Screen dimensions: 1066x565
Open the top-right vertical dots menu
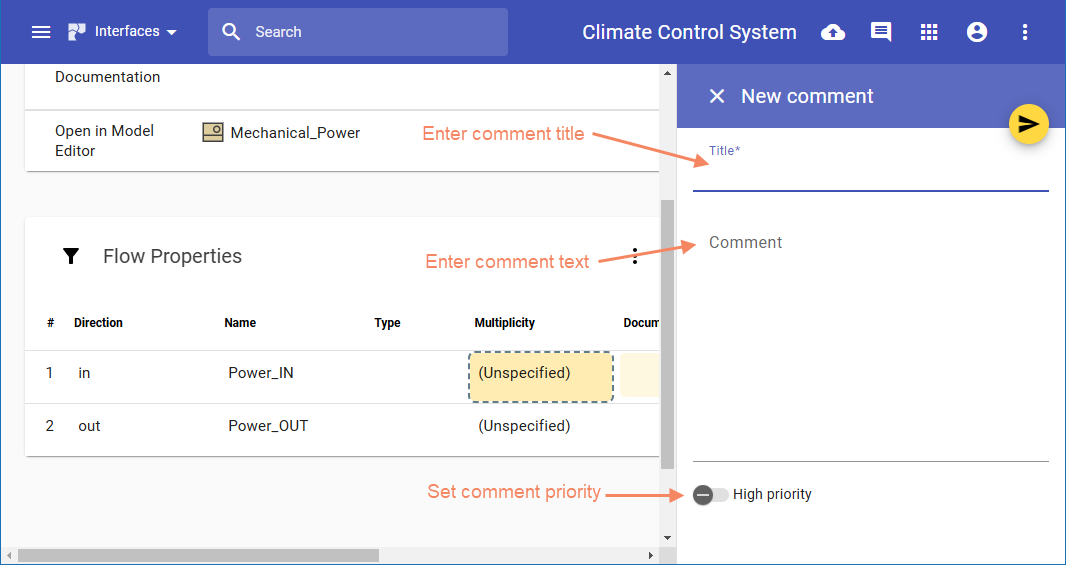[x=1025, y=32]
